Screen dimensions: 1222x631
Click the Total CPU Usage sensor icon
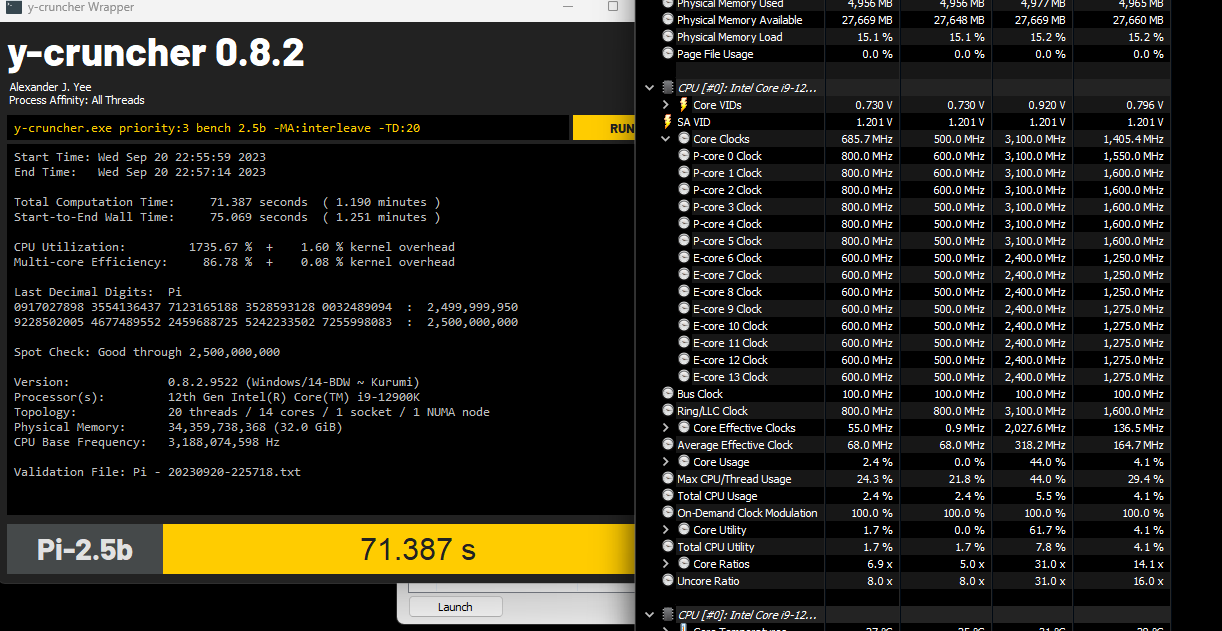668,496
